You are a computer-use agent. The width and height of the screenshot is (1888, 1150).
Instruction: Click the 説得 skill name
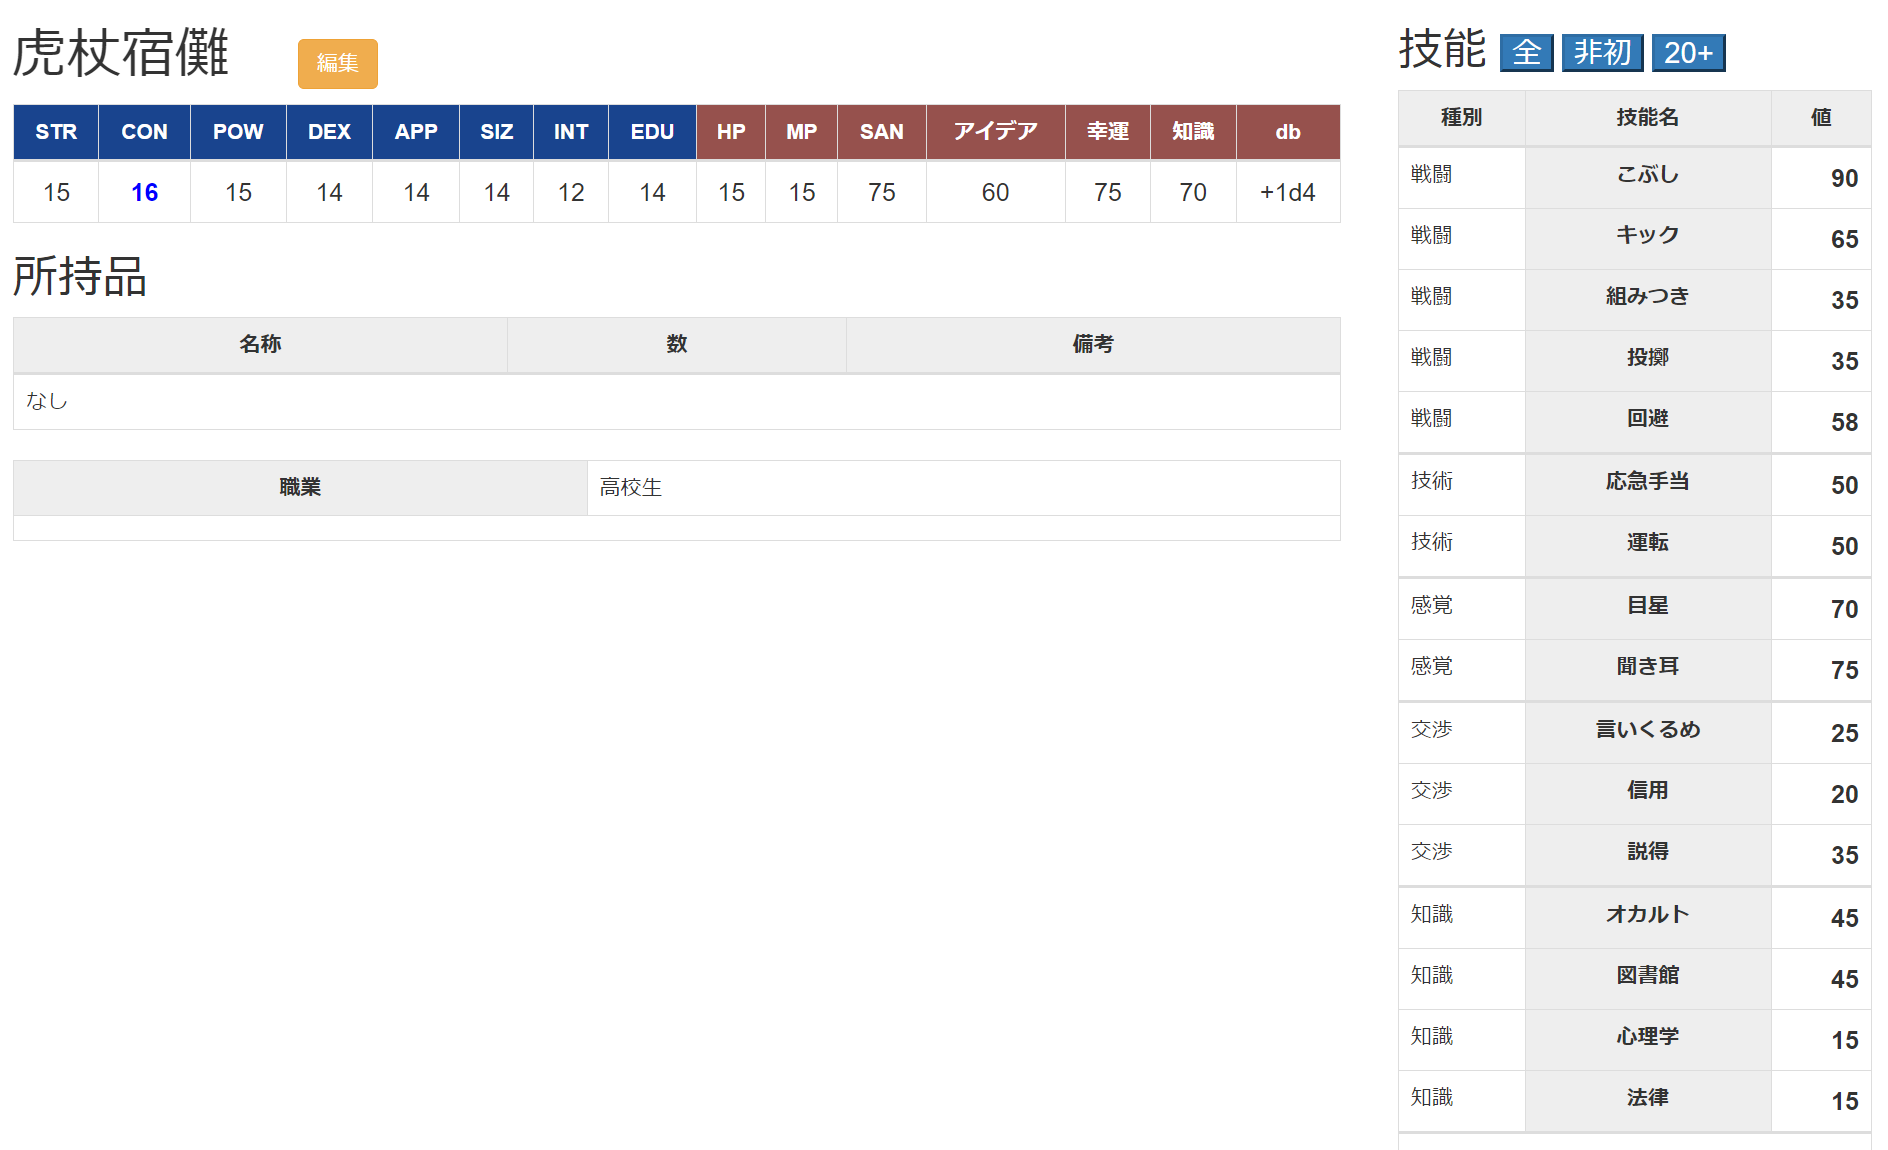[x=1648, y=851]
